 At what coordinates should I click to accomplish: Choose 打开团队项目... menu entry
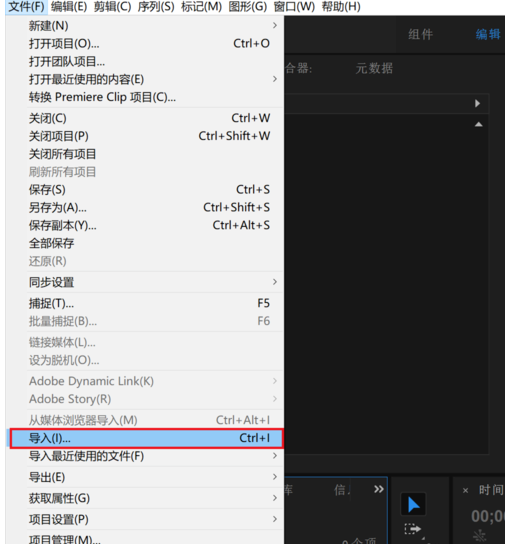click(x=145, y=62)
